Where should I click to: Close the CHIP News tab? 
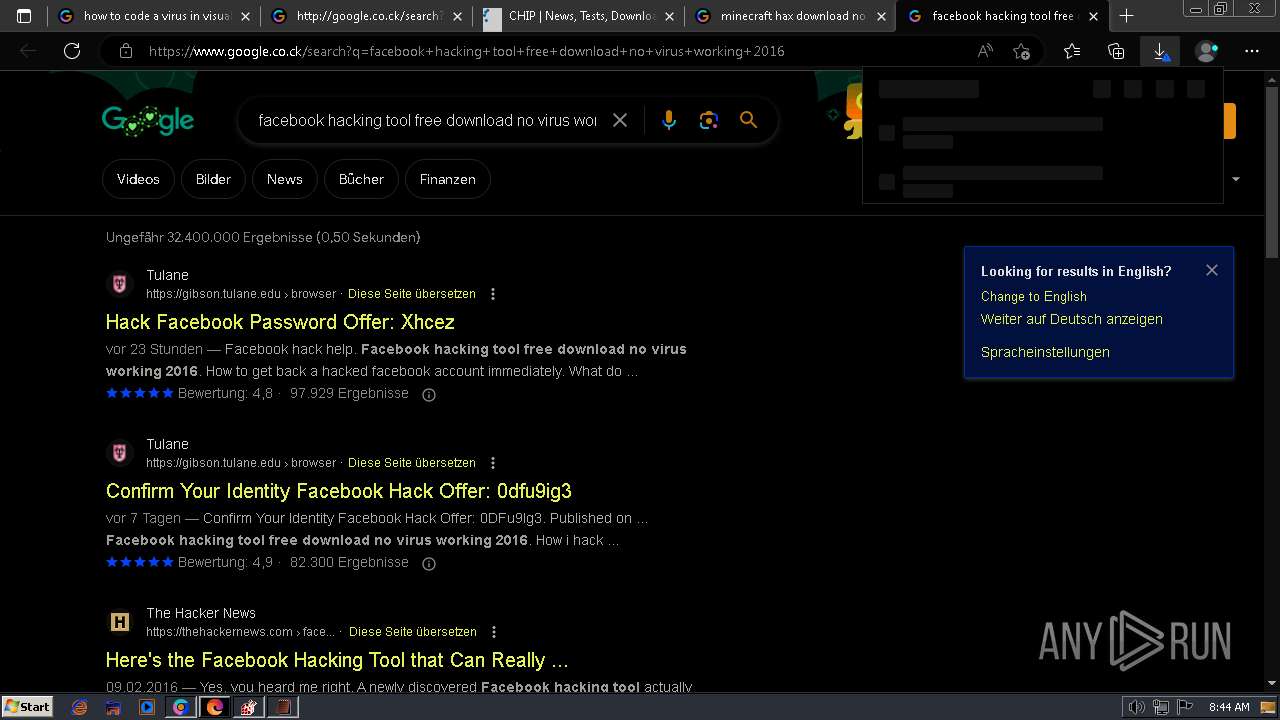coord(669,16)
